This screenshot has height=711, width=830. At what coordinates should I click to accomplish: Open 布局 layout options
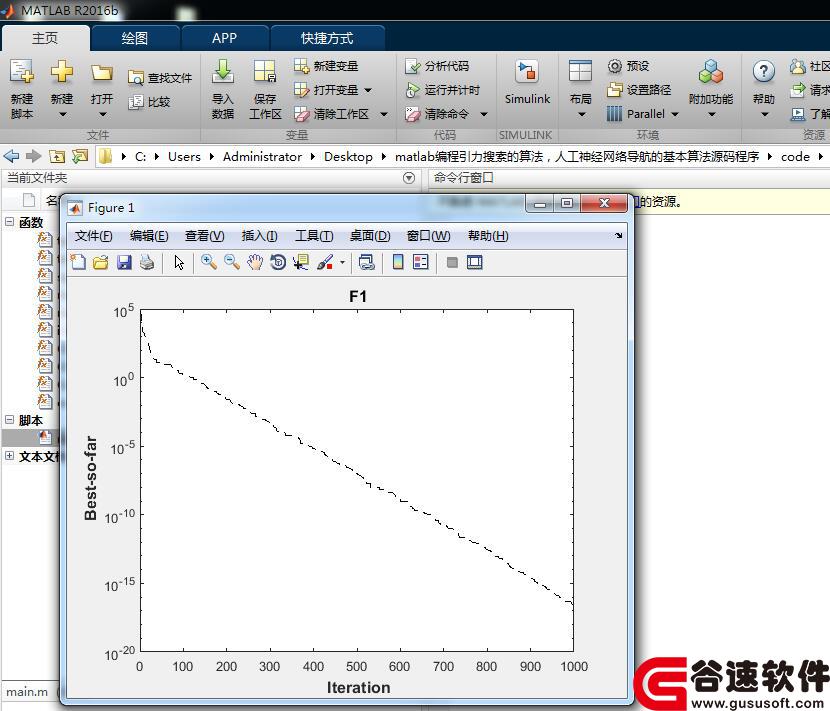pyautogui.click(x=580, y=89)
